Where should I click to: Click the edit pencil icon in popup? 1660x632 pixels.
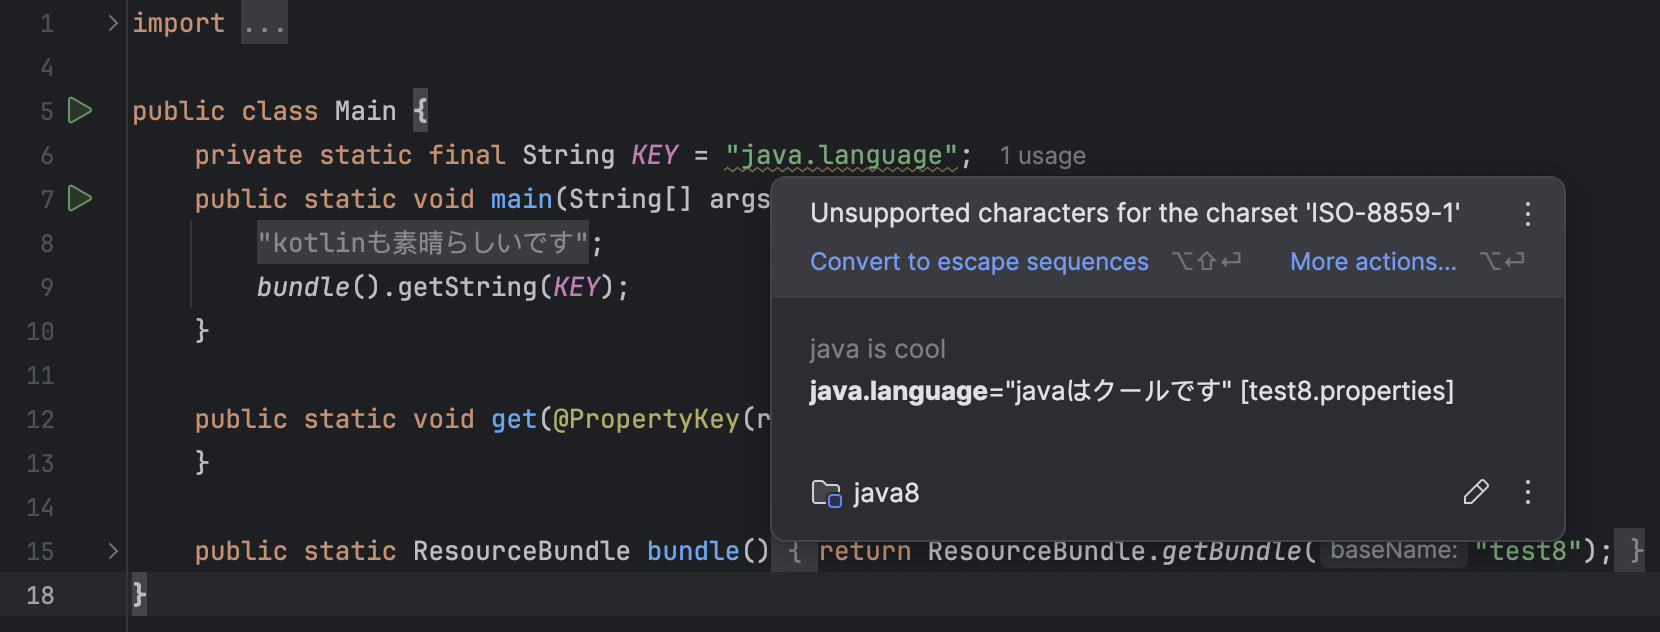(1476, 492)
